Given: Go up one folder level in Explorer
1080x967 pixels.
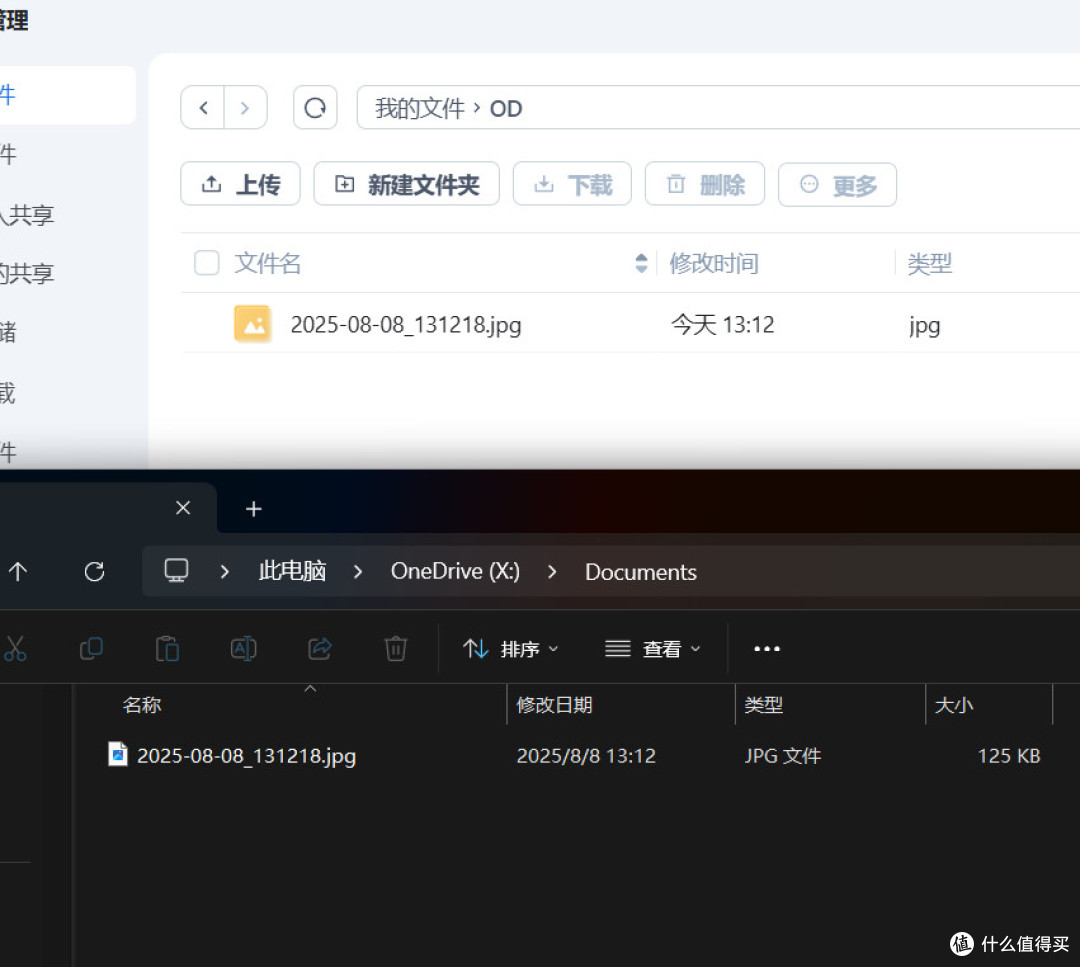Looking at the screenshot, I should pyautogui.click(x=18, y=571).
